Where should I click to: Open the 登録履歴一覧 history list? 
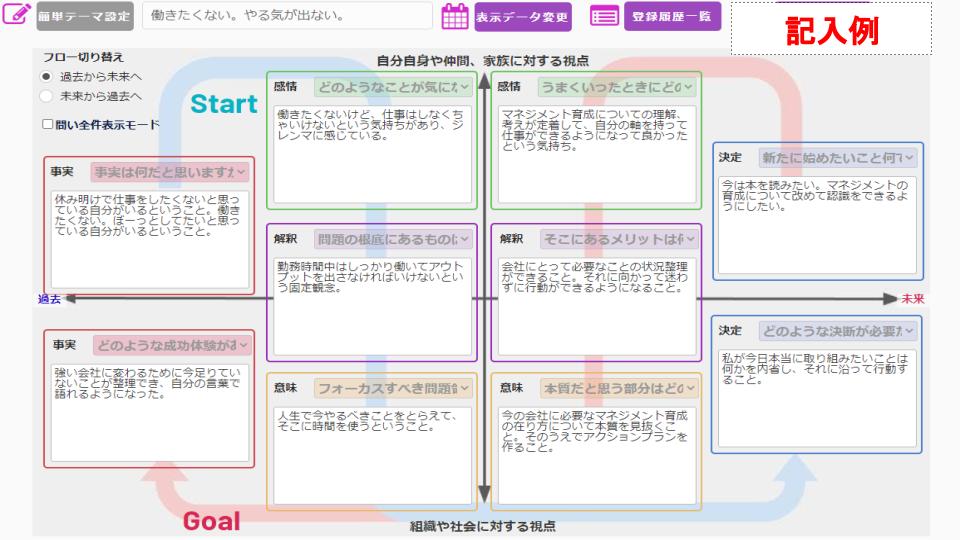pyautogui.click(x=673, y=17)
